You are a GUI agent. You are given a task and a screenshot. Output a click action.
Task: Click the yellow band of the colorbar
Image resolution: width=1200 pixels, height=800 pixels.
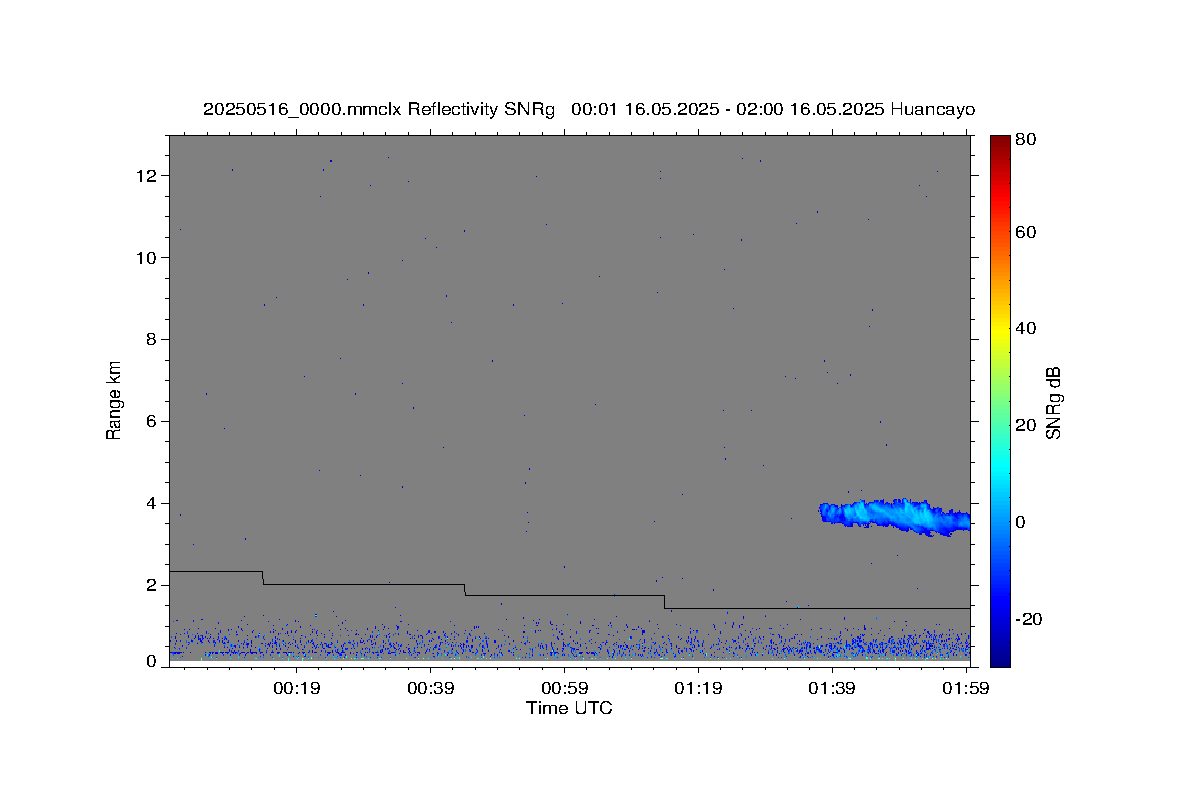(x=1000, y=328)
